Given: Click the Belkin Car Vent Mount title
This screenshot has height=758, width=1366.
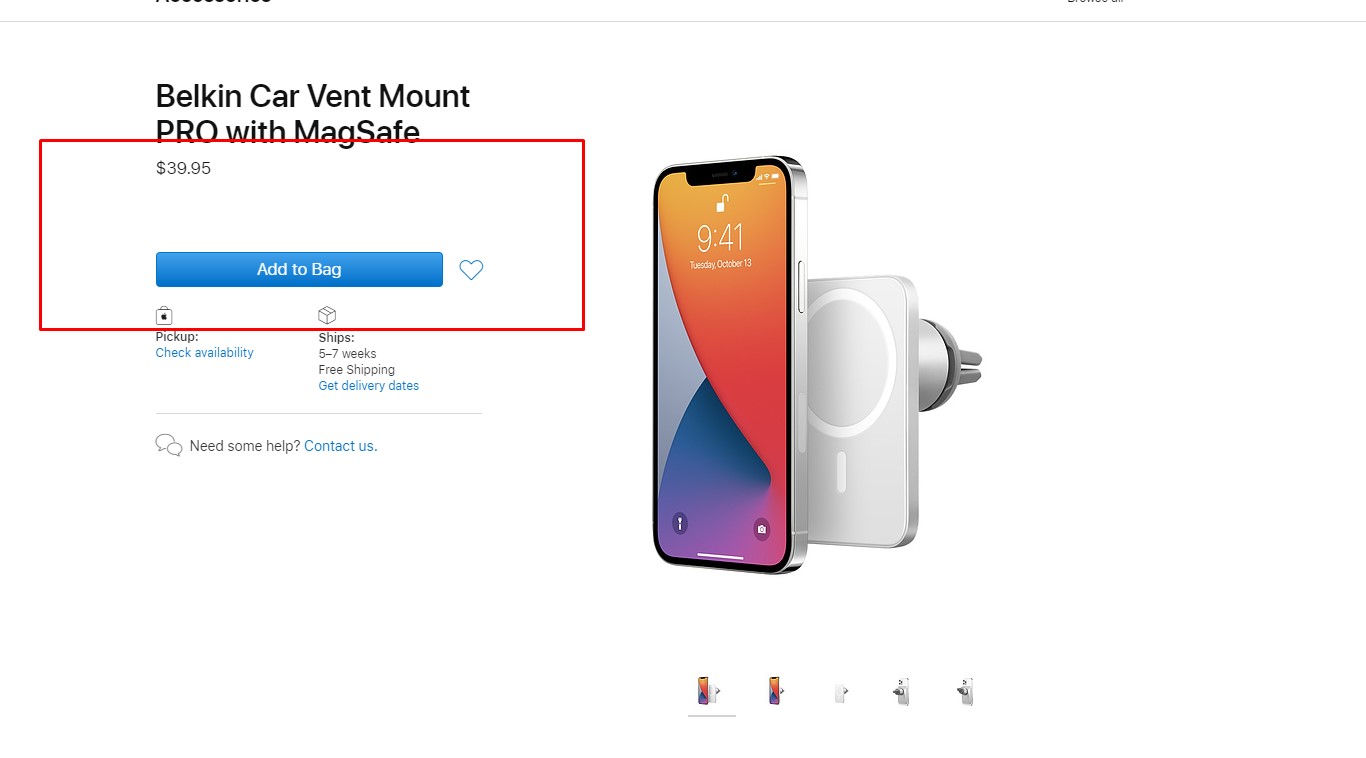Looking at the screenshot, I should pos(312,114).
